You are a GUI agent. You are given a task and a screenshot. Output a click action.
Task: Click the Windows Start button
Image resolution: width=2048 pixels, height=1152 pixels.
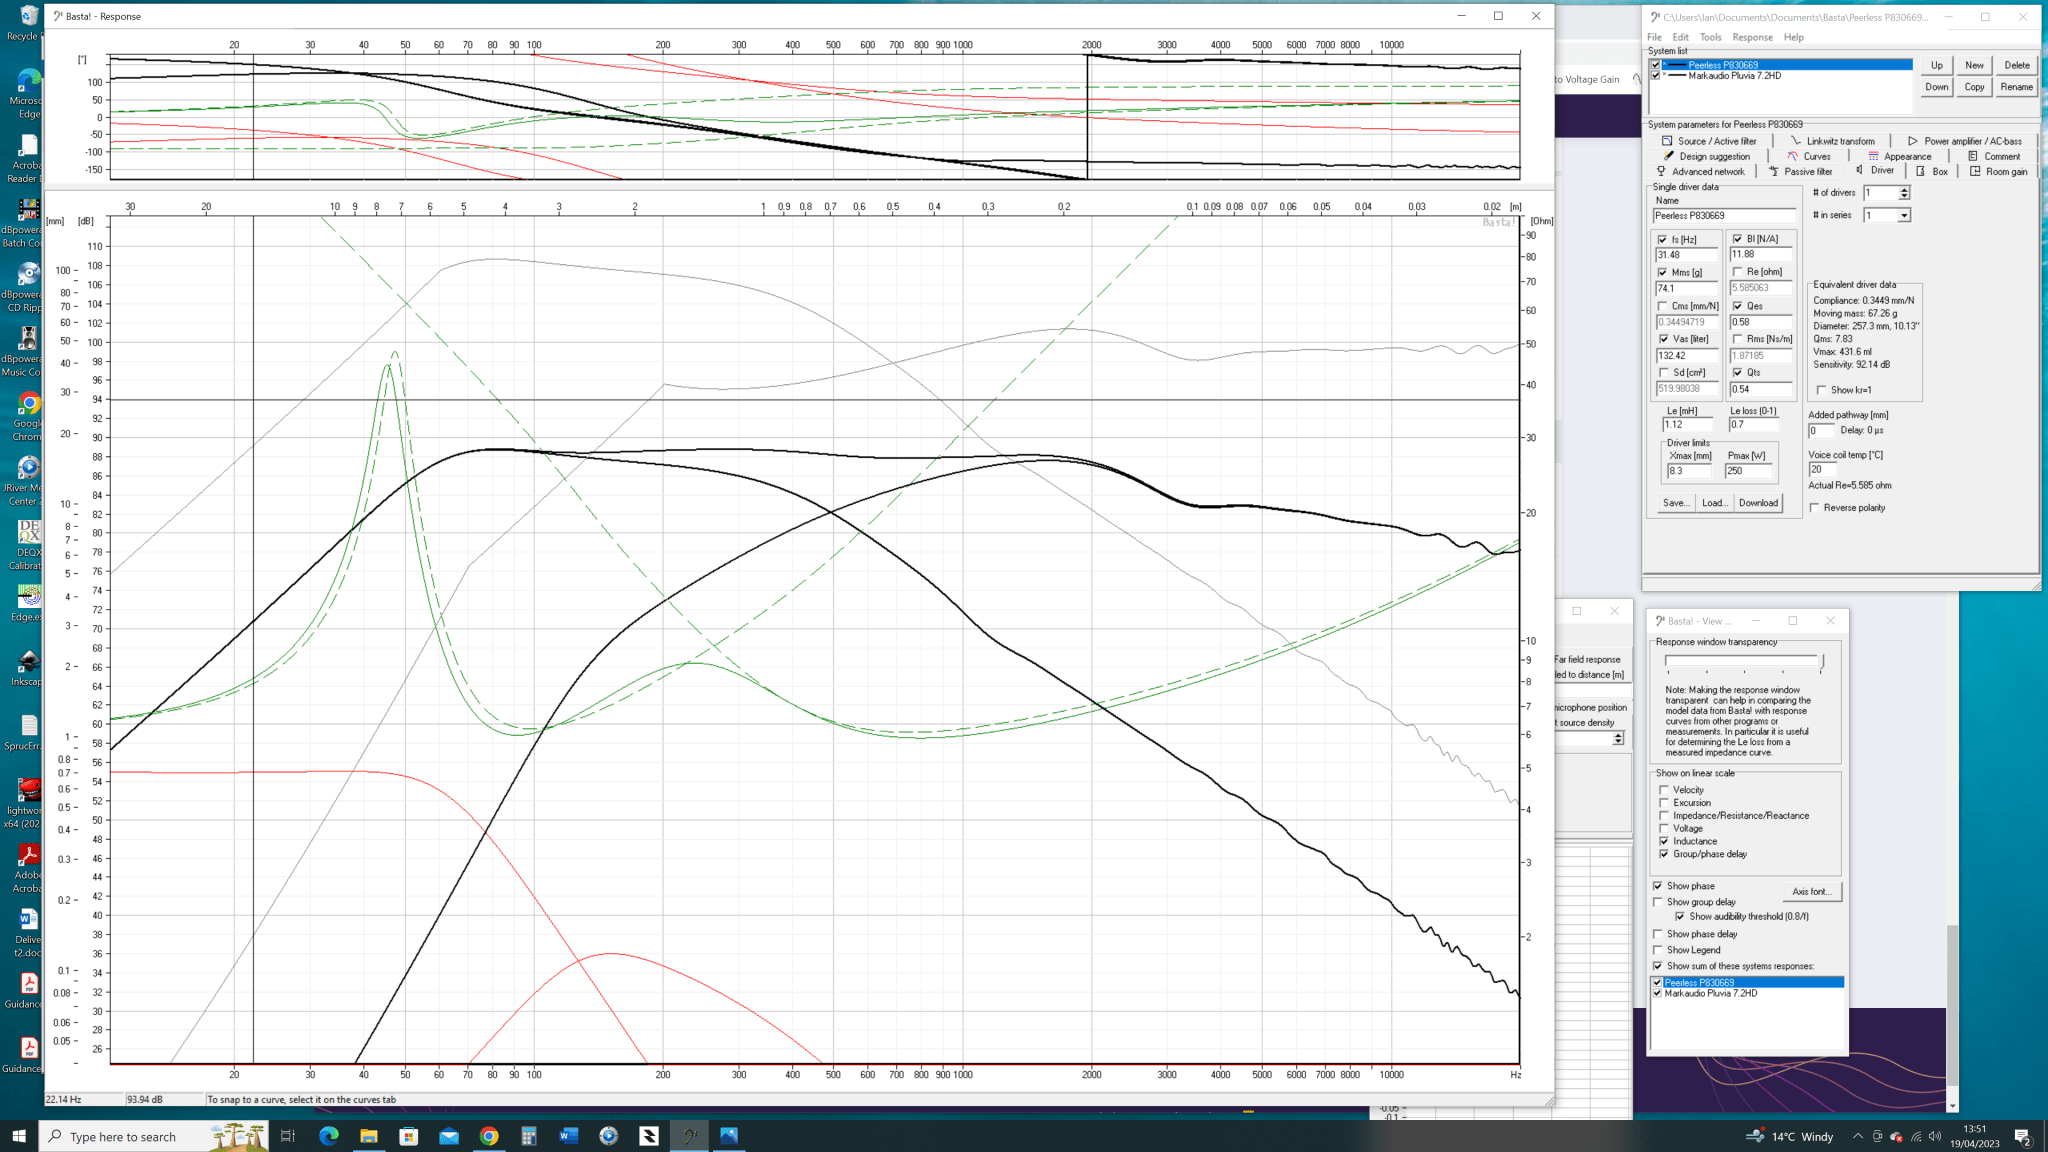click(18, 1136)
